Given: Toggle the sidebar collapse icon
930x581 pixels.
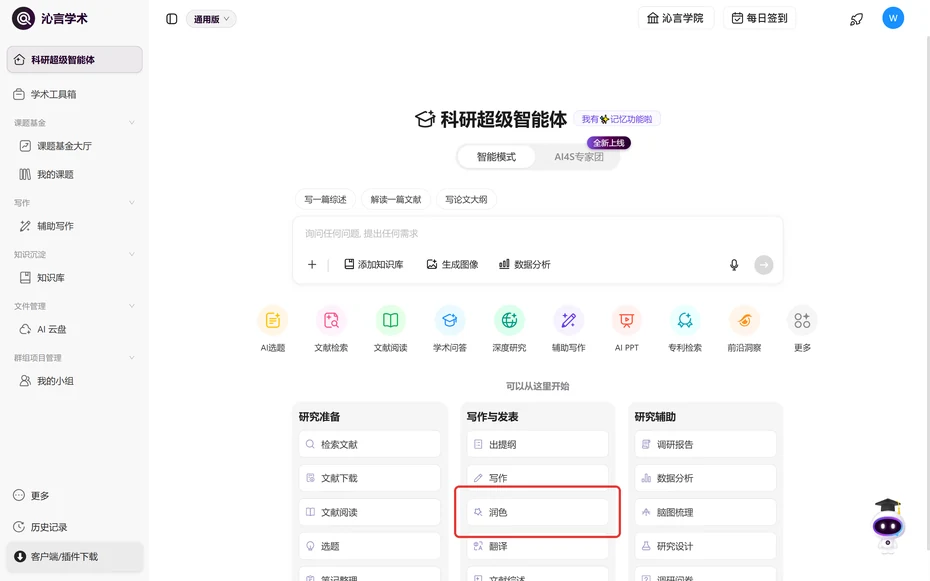Looking at the screenshot, I should coord(171,19).
